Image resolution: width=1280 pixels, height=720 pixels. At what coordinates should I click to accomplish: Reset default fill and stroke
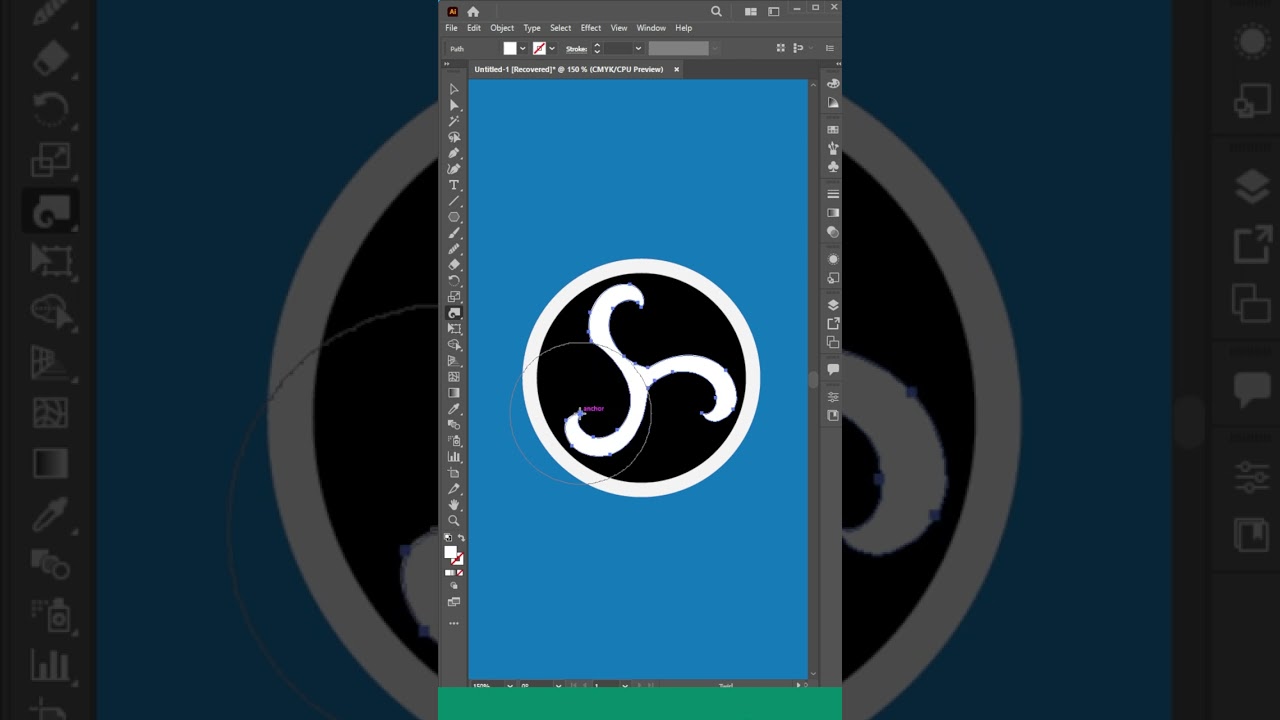pyautogui.click(x=447, y=538)
